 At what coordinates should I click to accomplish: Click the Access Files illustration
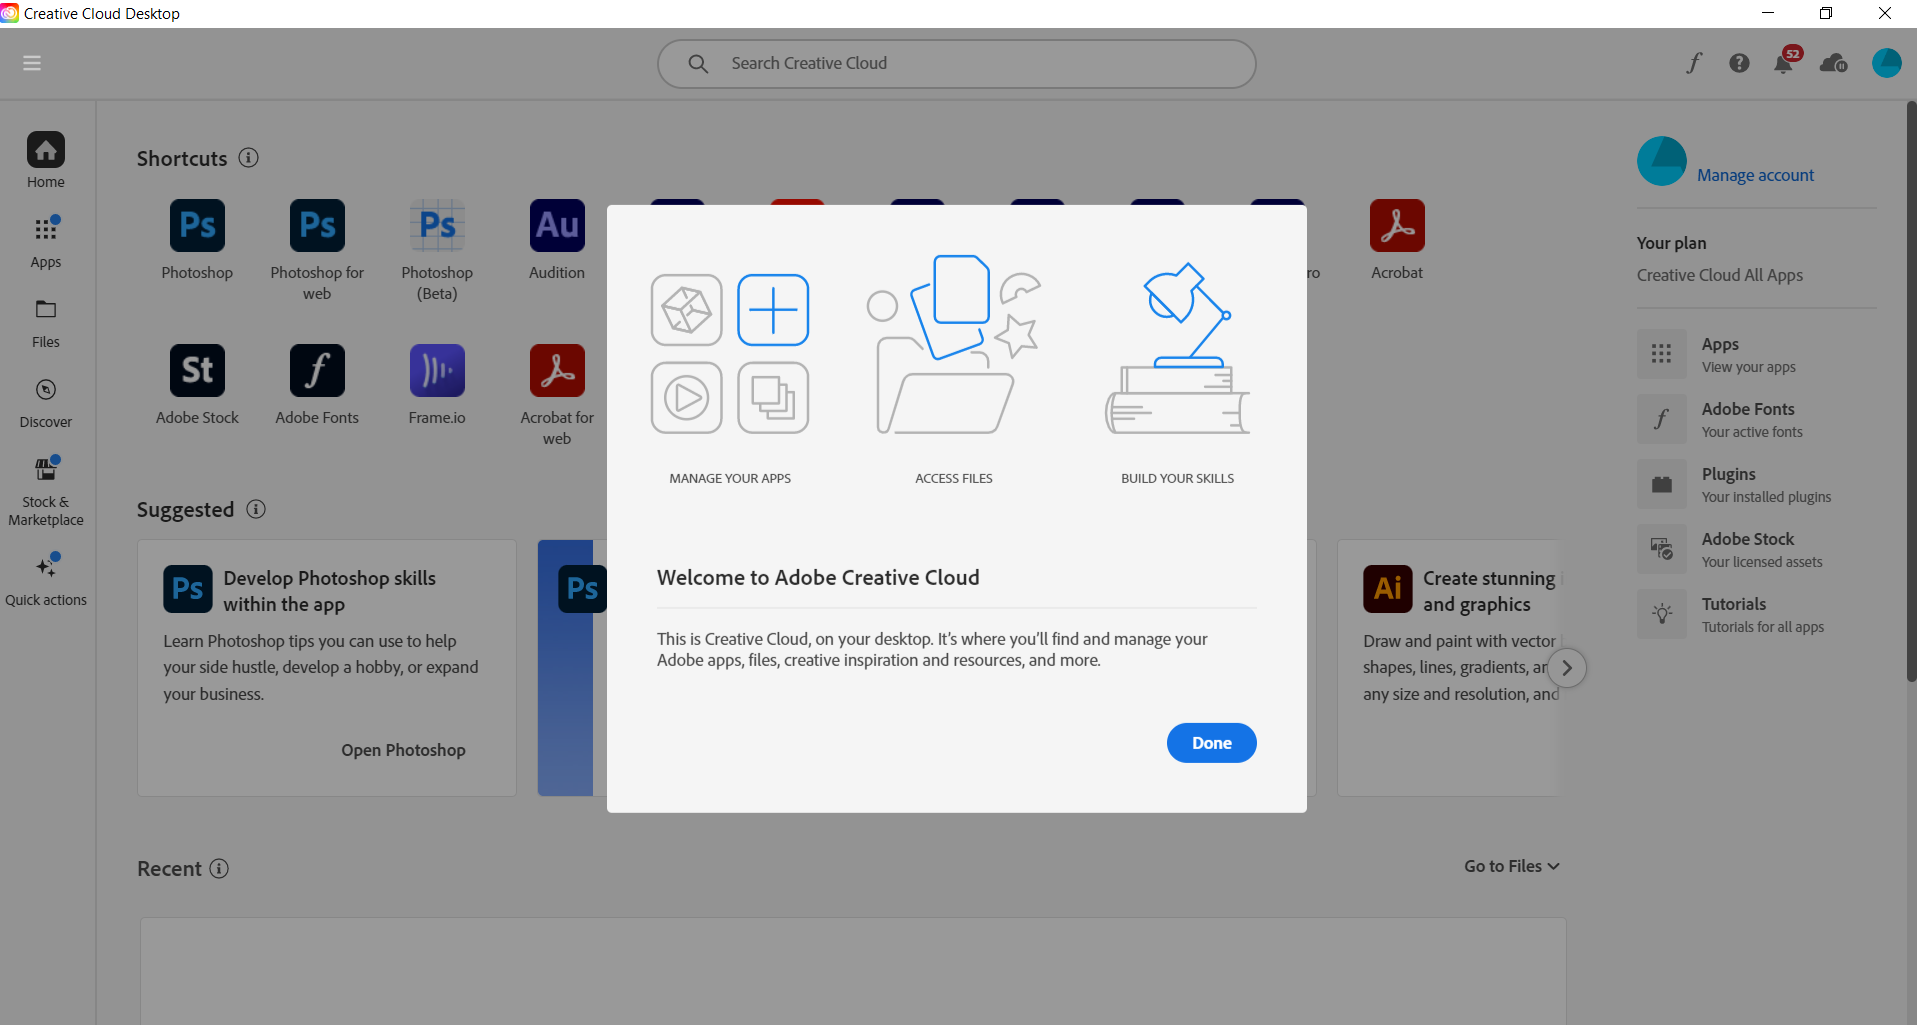954,344
